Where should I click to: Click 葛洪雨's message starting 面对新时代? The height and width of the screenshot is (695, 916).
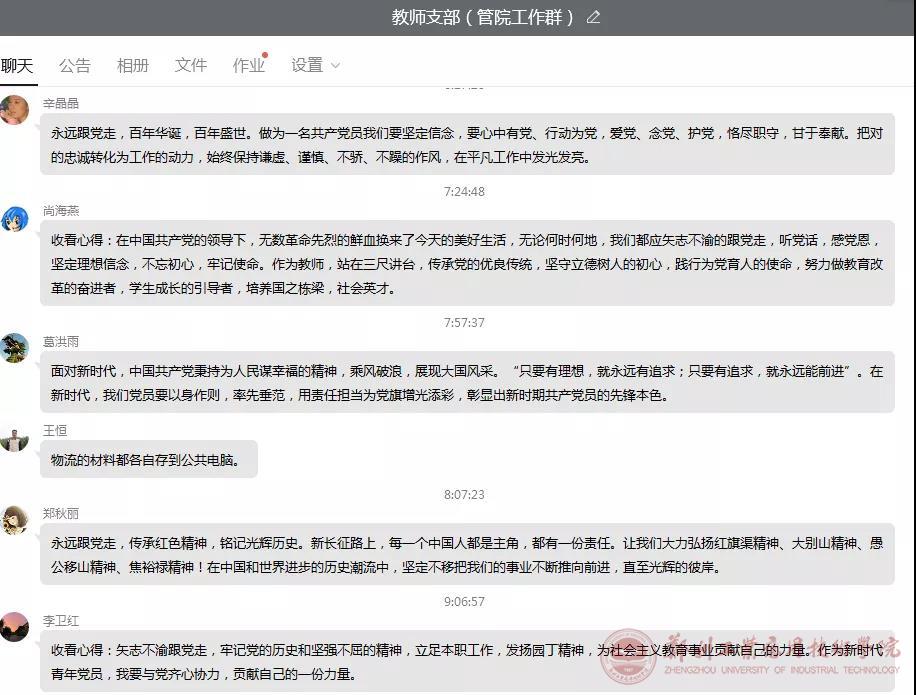click(466, 383)
